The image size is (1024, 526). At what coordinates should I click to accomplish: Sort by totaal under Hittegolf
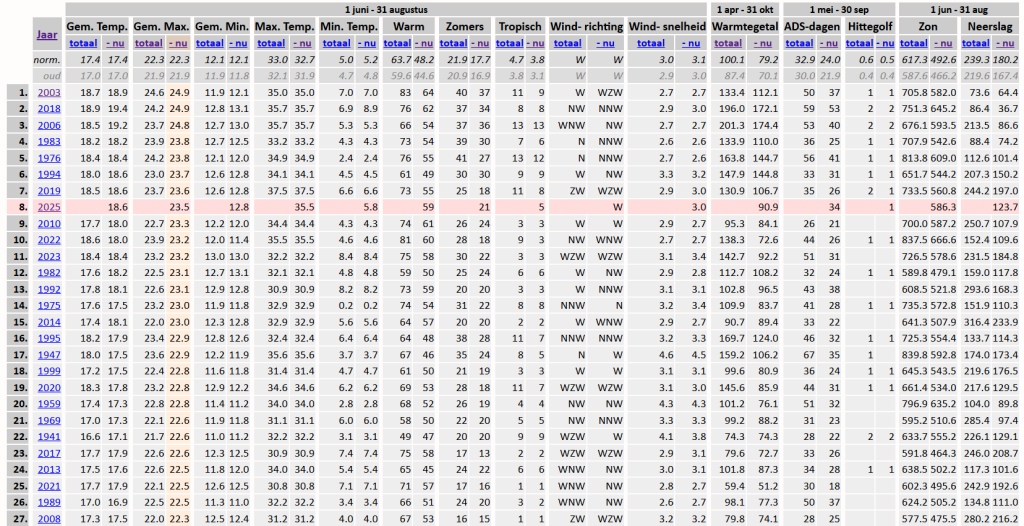click(859, 43)
